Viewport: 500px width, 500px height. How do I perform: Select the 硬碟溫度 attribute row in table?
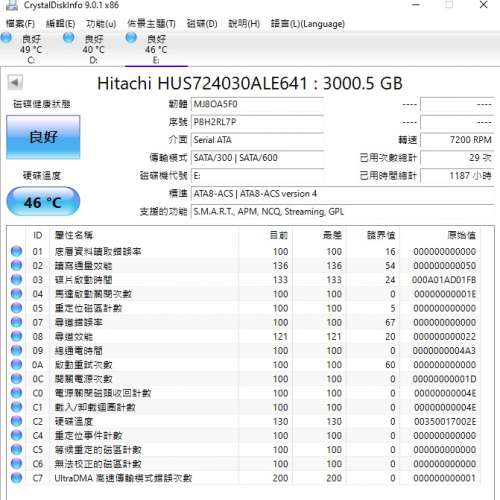[245, 421]
